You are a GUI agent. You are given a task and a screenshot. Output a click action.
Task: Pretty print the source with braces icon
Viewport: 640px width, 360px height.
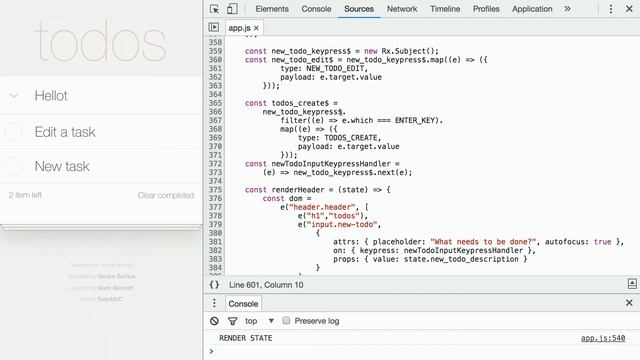pos(214,284)
